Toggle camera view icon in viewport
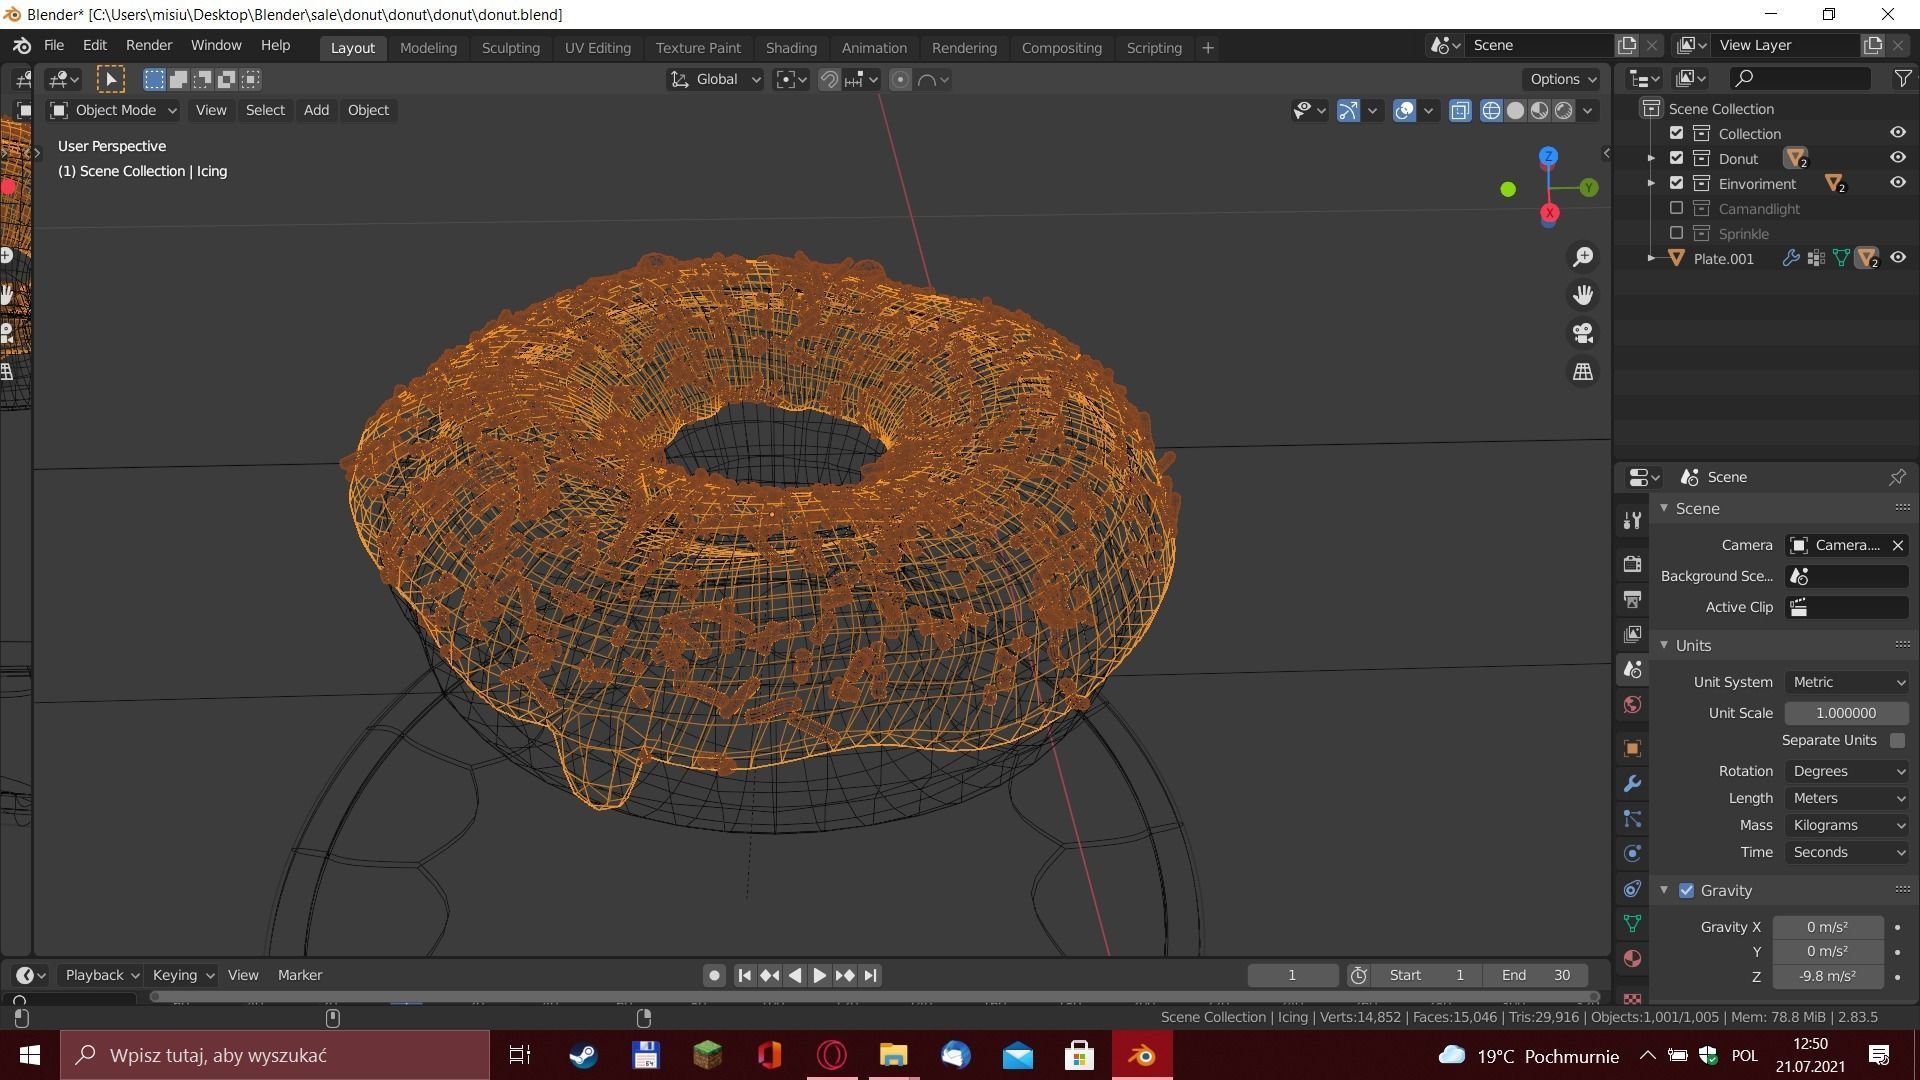 tap(1583, 333)
